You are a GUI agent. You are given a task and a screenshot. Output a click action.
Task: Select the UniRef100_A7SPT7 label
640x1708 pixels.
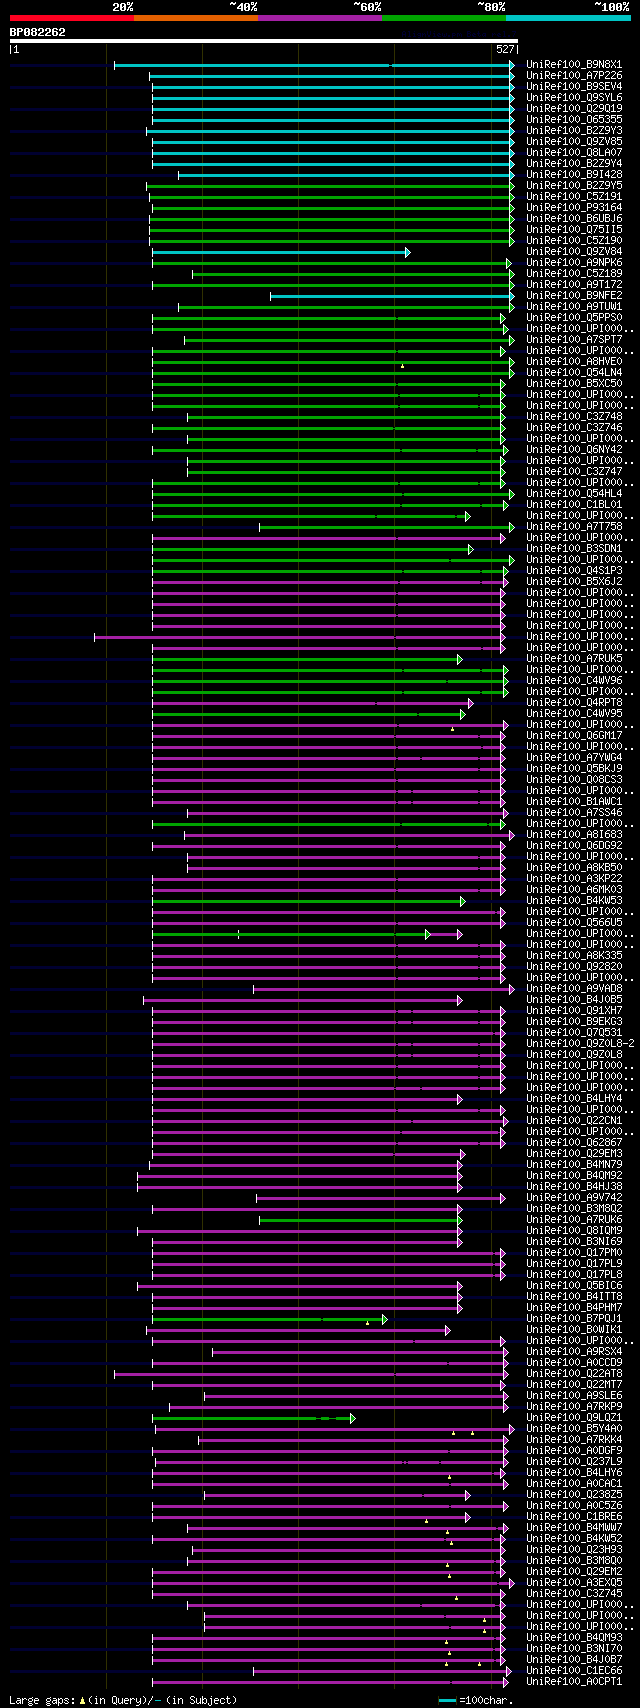574,340
